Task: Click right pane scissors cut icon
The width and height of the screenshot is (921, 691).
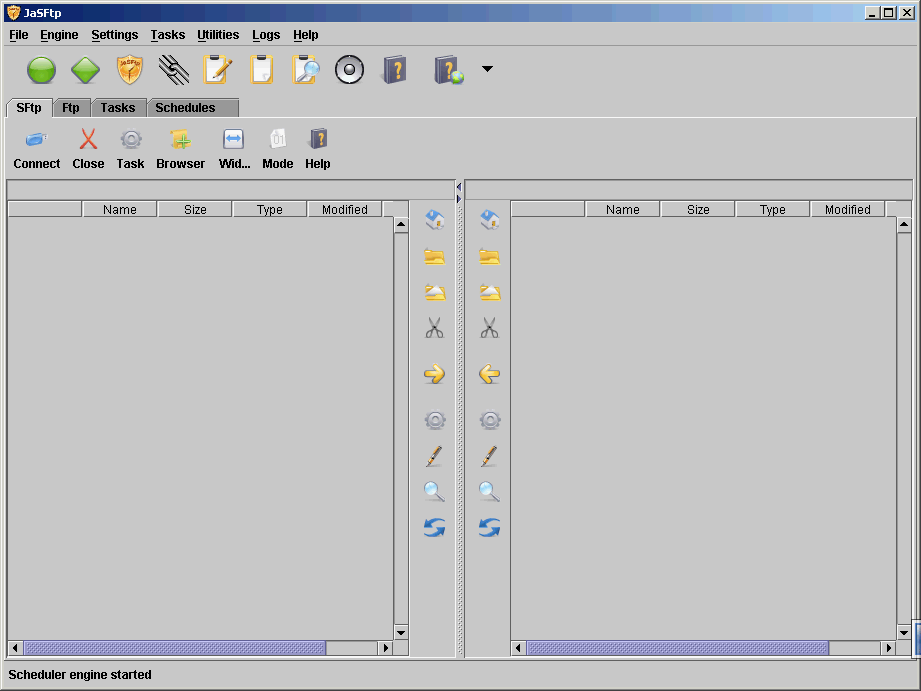Action: point(490,328)
